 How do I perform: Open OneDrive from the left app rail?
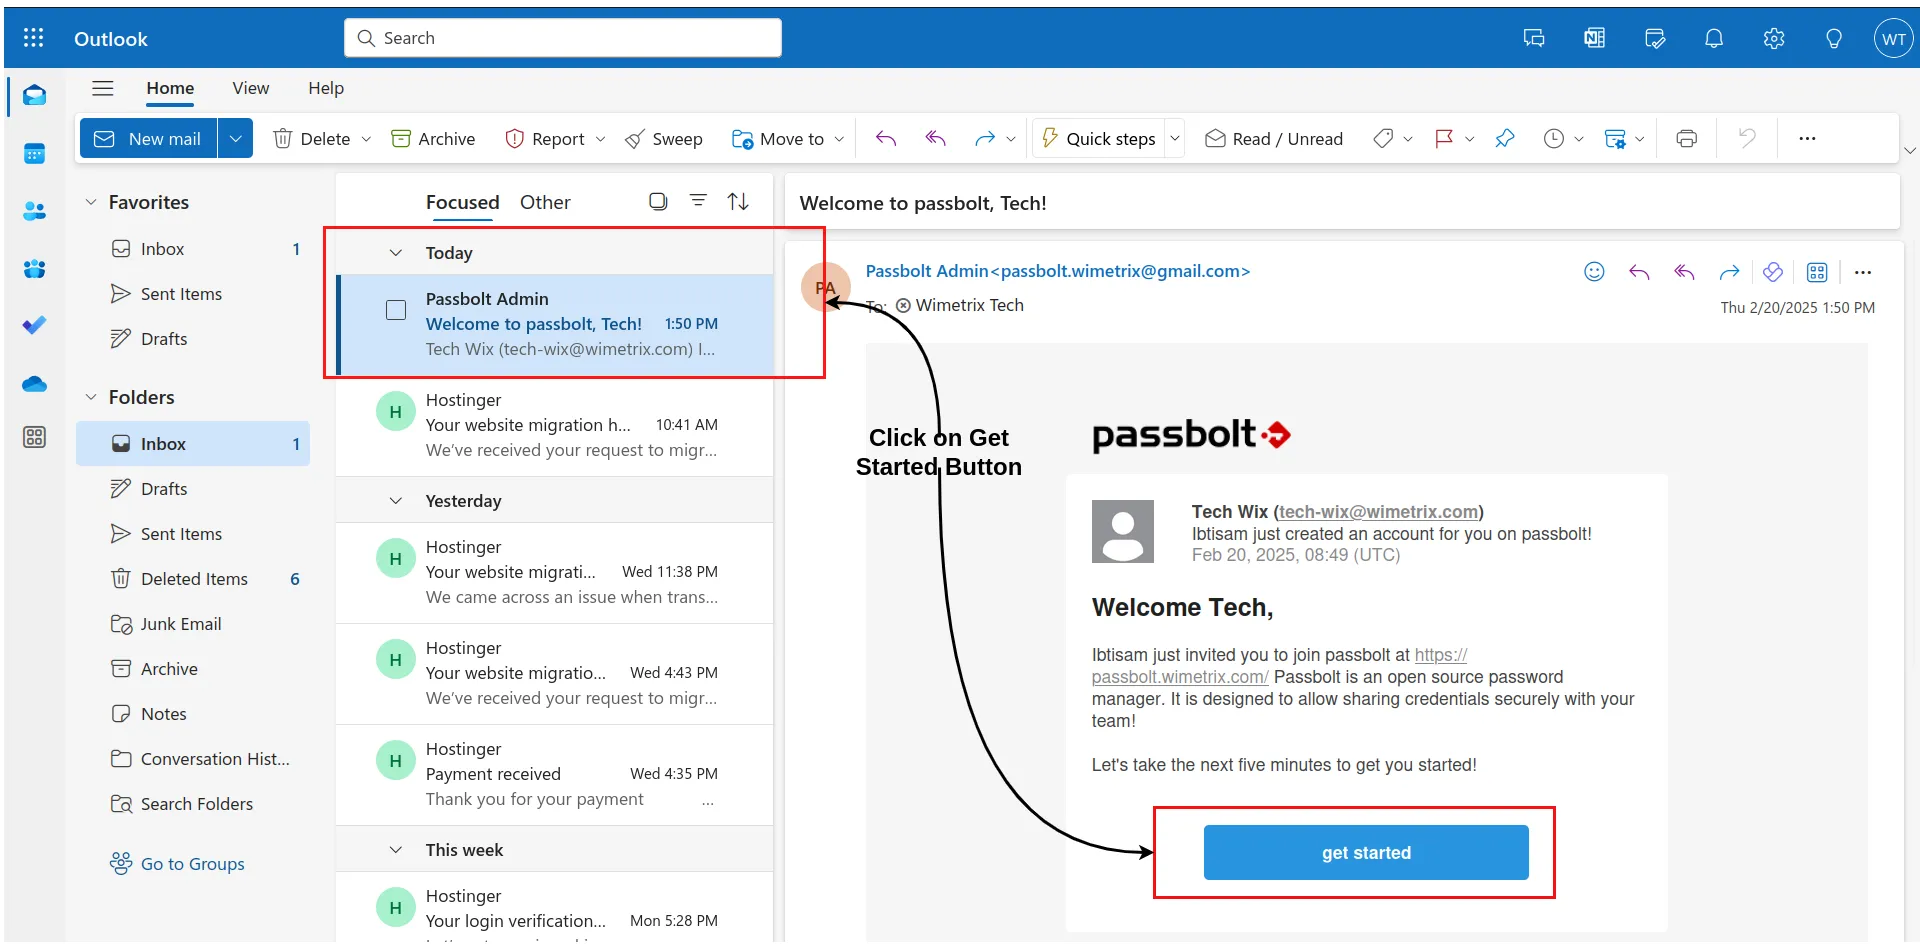(34, 384)
